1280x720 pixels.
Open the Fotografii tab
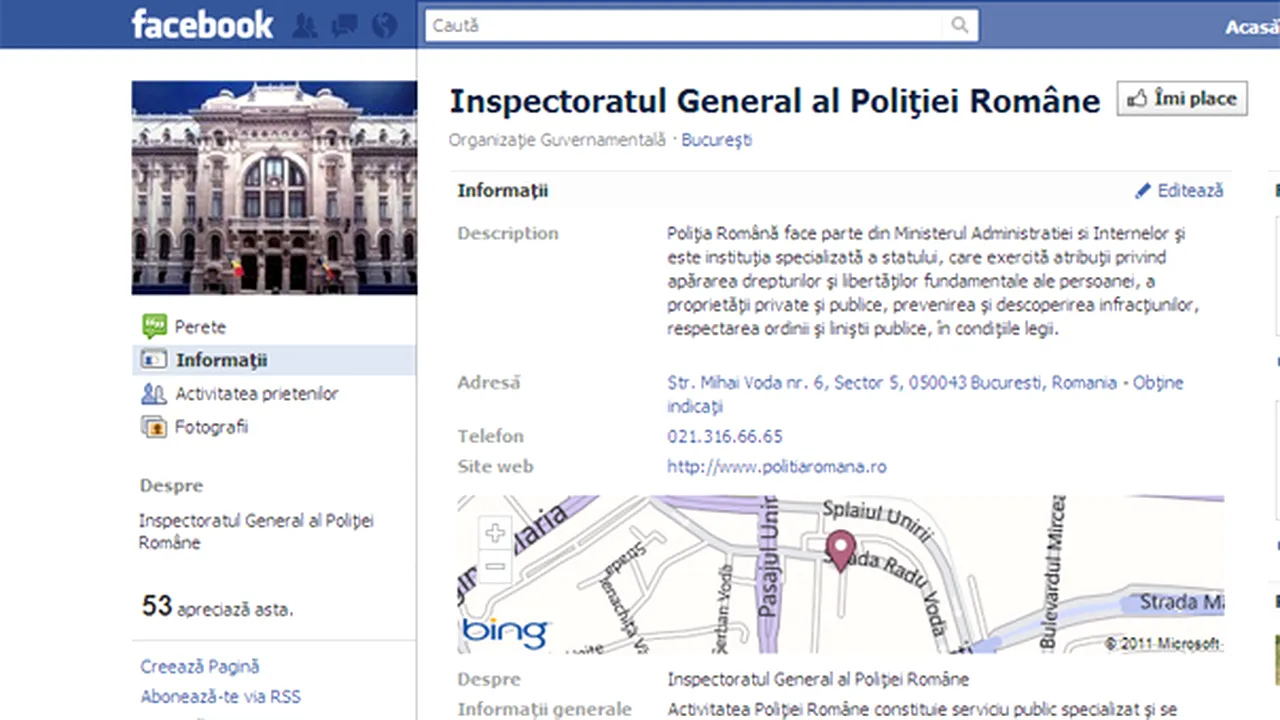(x=211, y=427)
